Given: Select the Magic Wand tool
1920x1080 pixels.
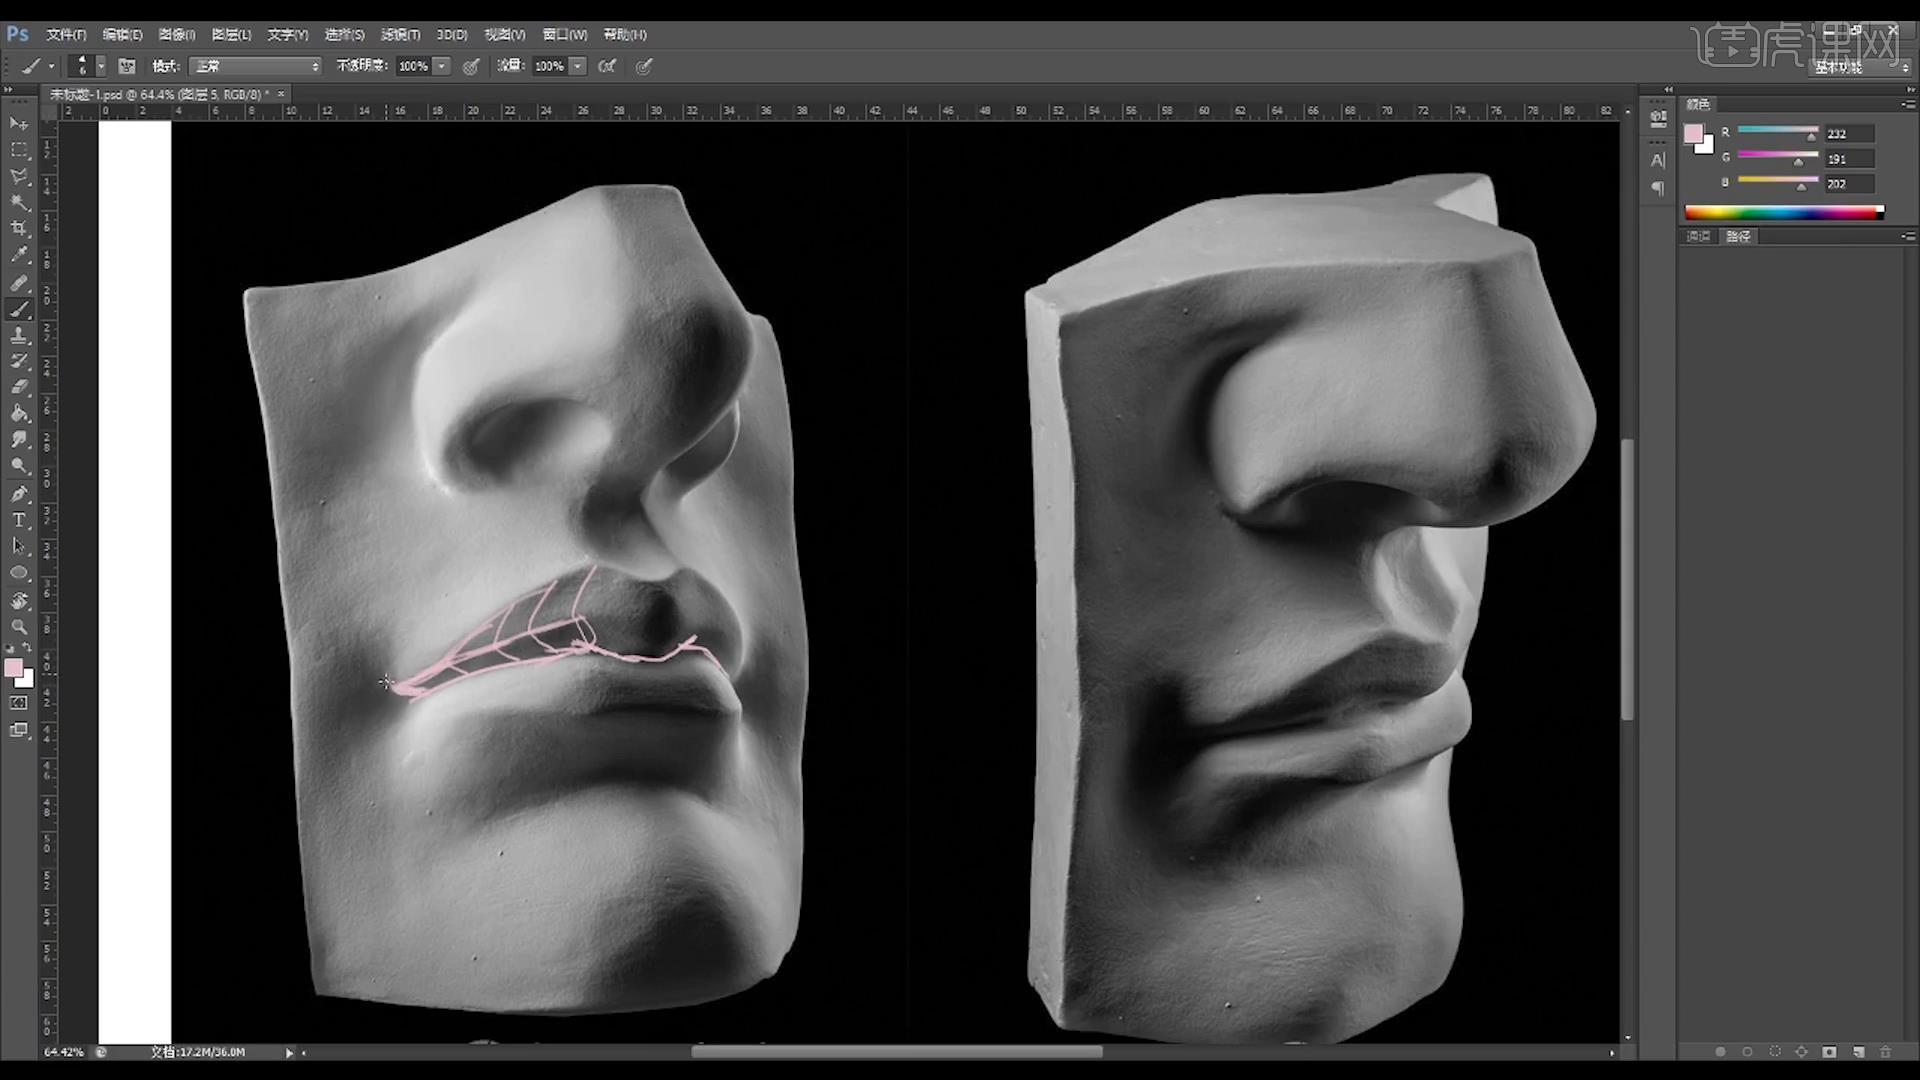Looking at the screenshot, I should [19, 202].
